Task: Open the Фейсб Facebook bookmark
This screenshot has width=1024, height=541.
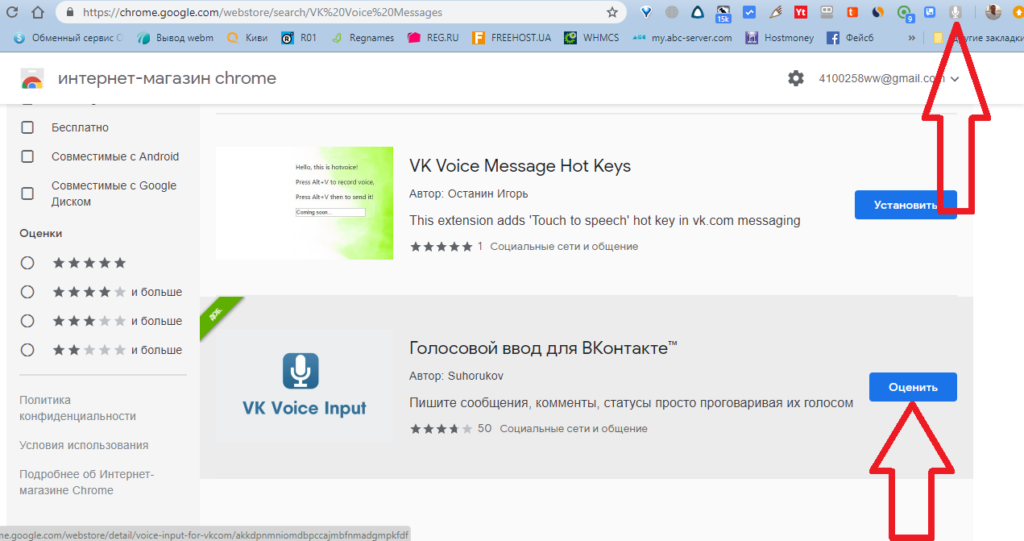Action: pyautogui.click(x=850, y=38)
